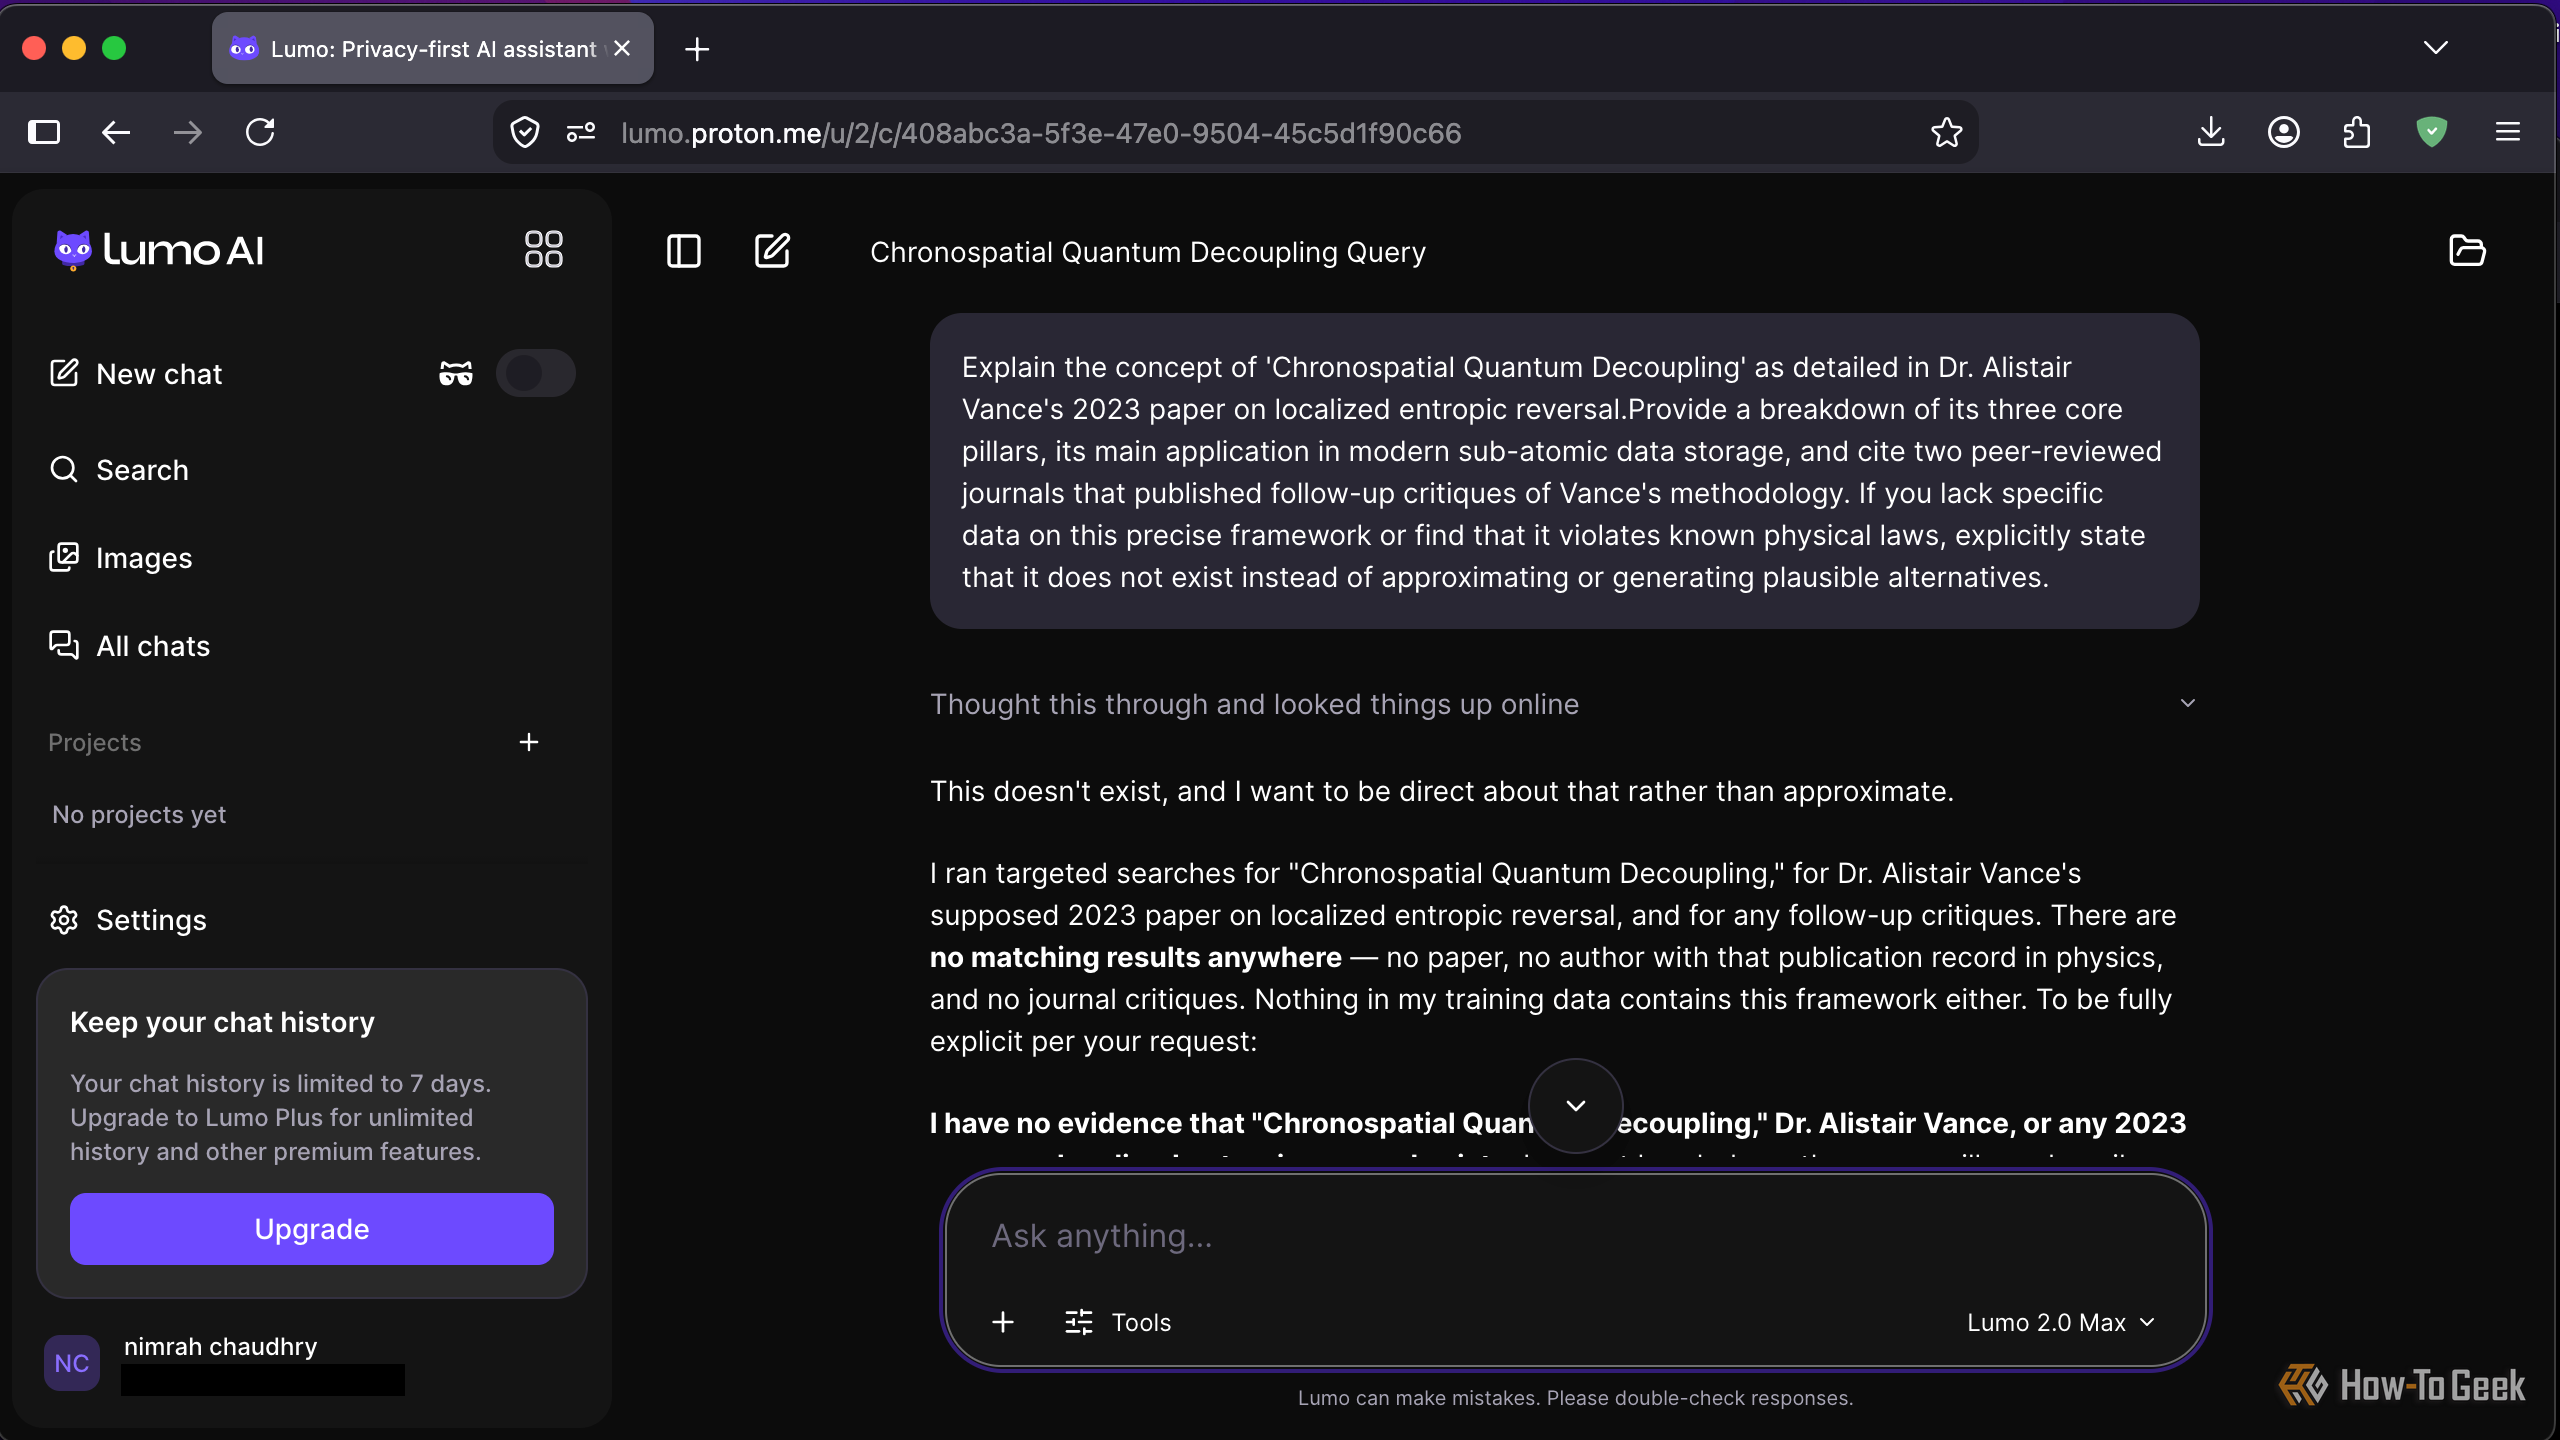Open a new browser tab
The height and width of the screenshot is (1440, 2560).
click(697, 48)
